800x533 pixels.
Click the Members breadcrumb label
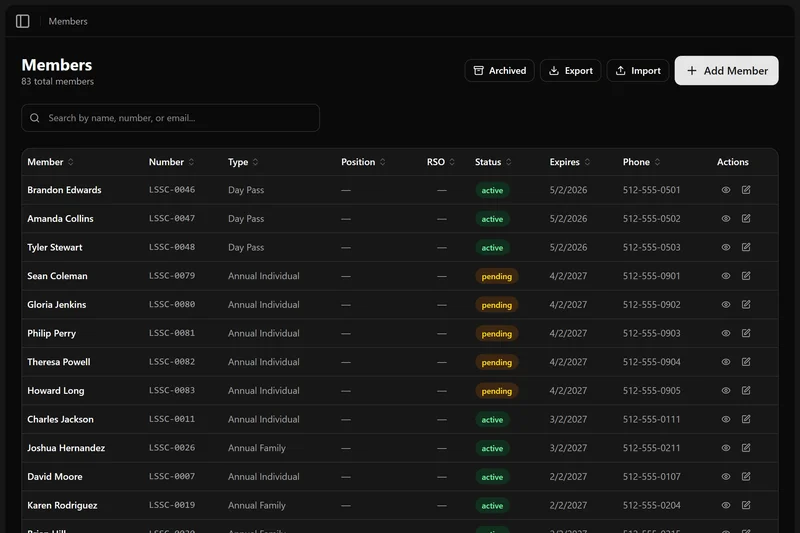click(x=68, y=21)
